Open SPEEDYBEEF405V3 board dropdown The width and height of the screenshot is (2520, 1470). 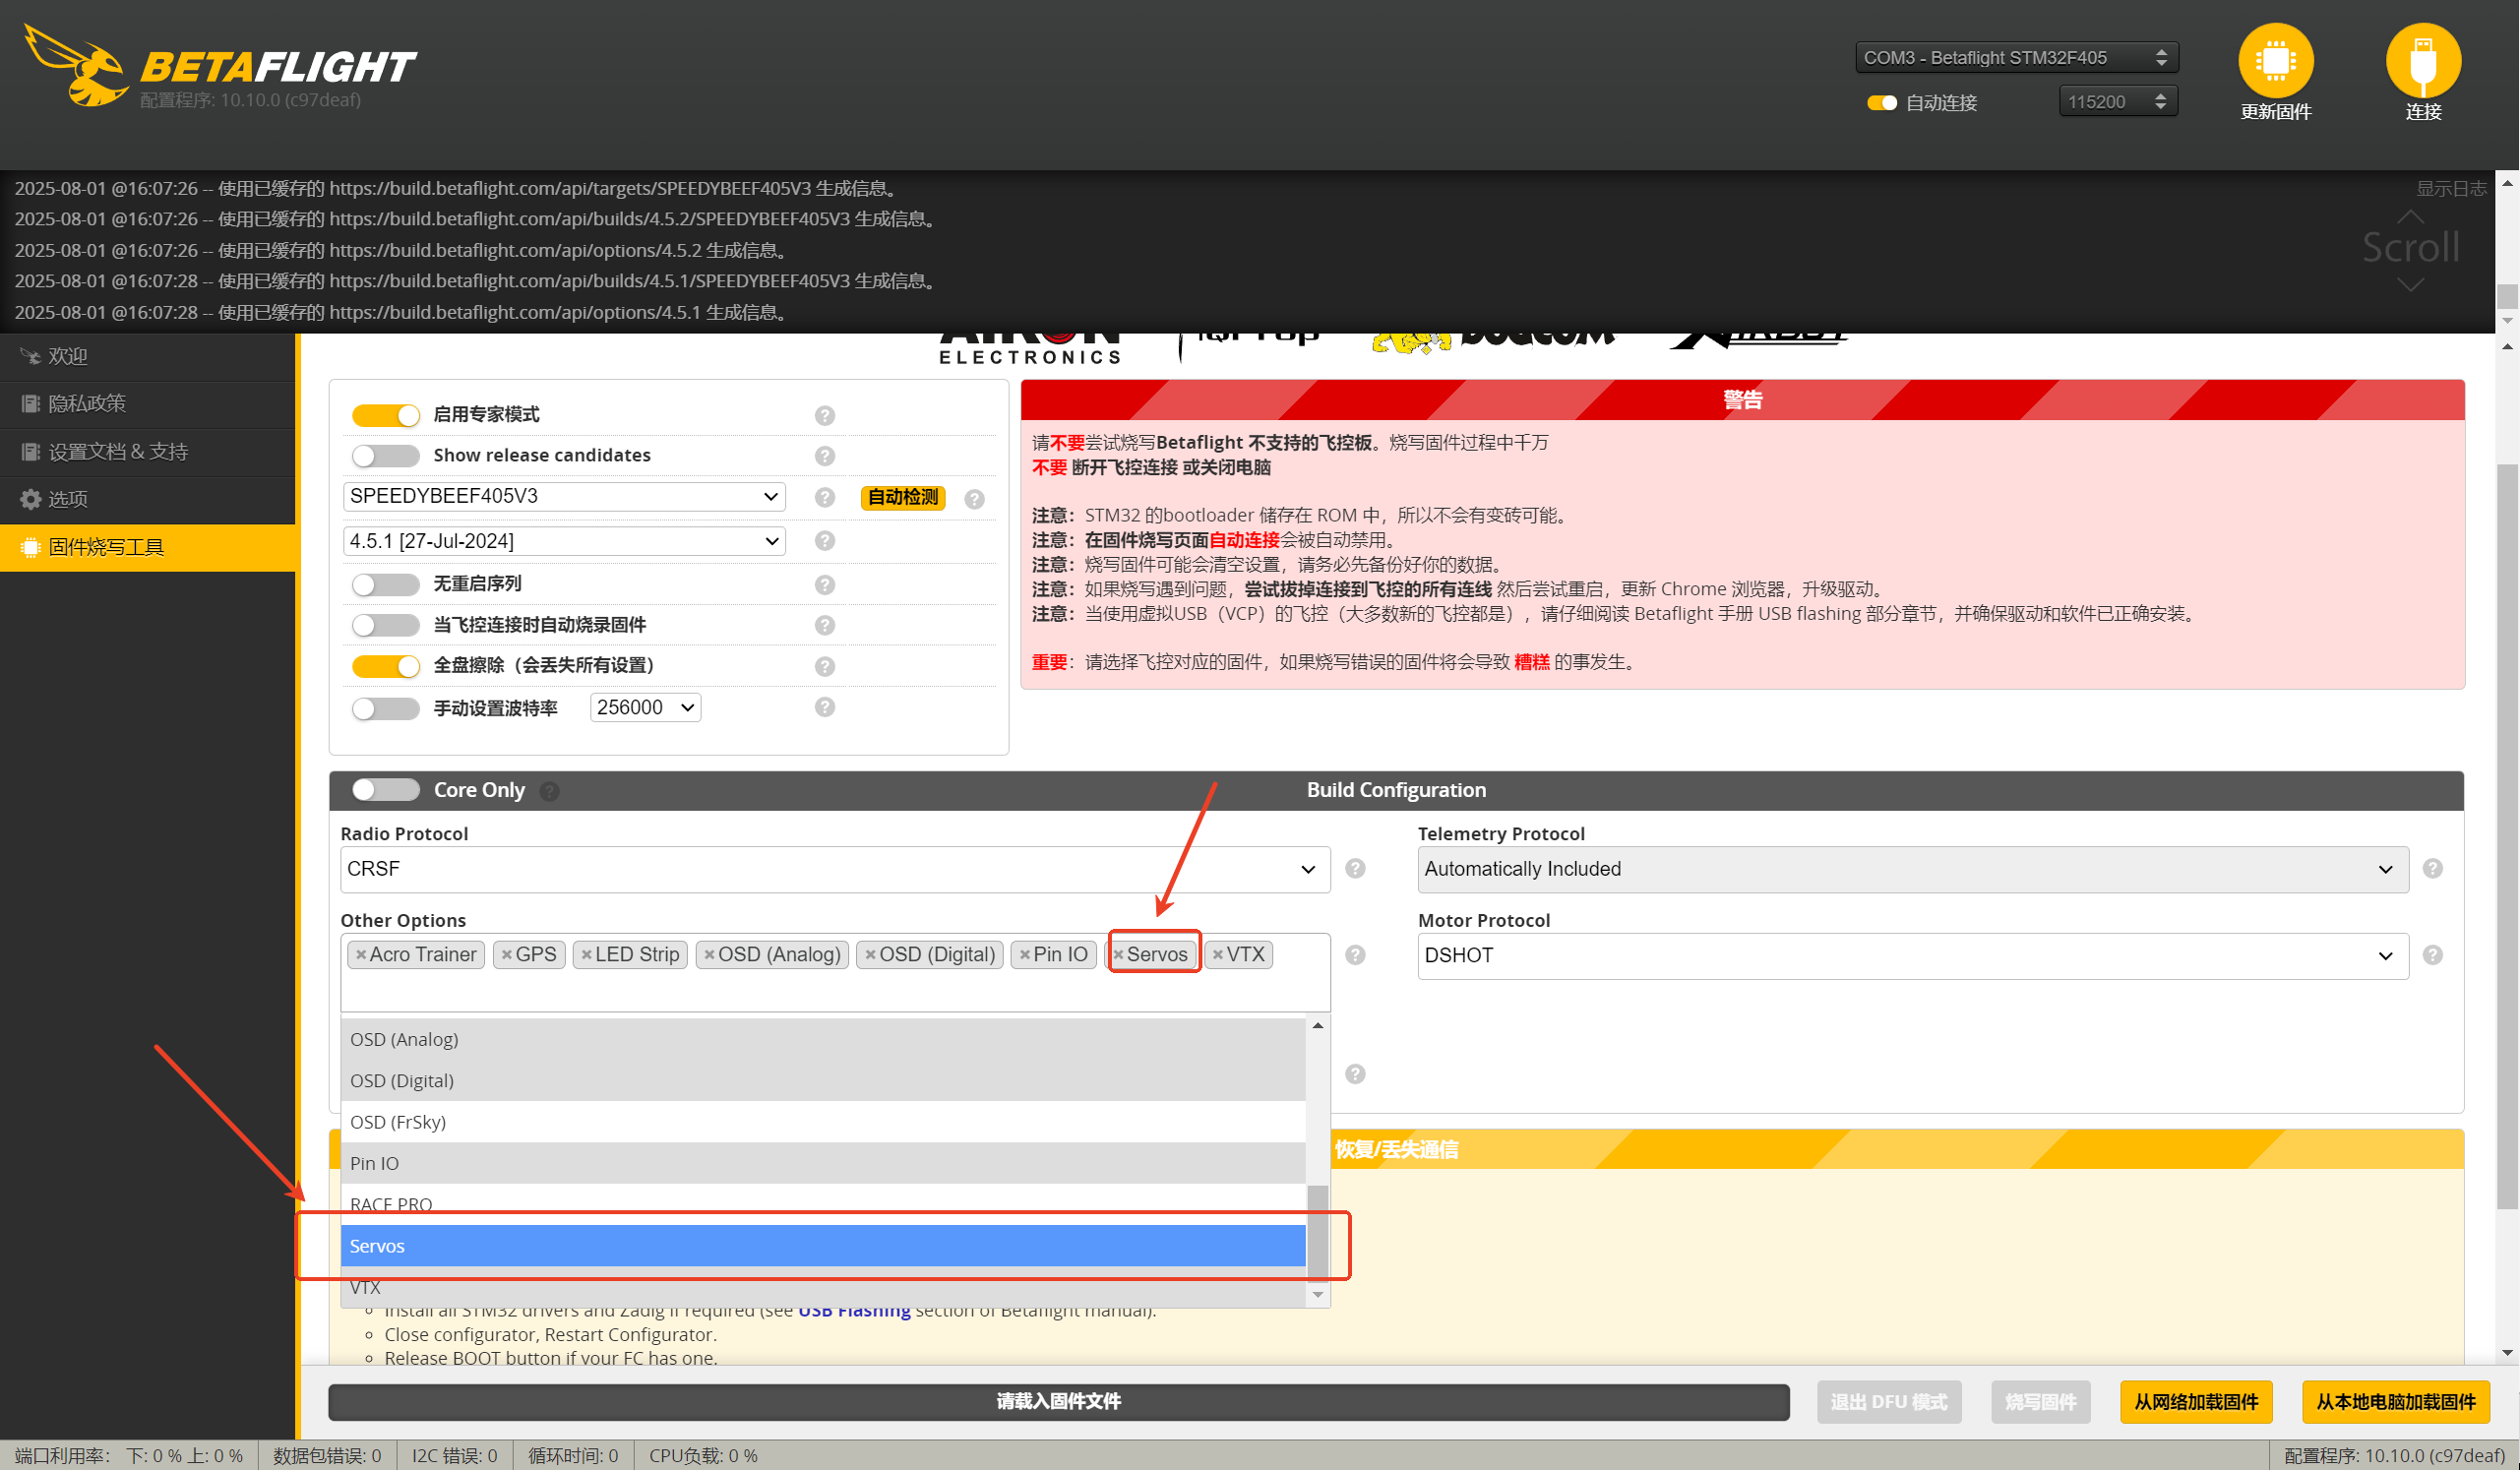564,496
